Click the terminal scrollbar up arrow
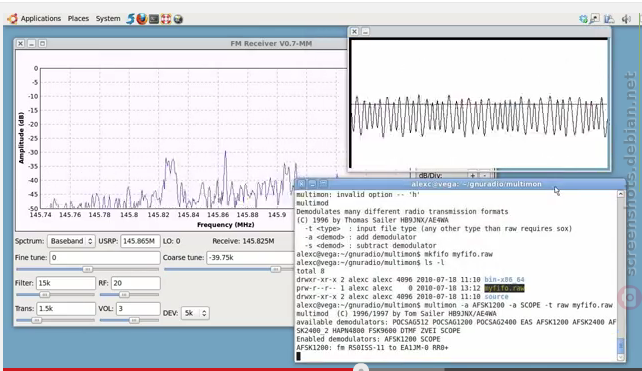The height and width of the screenshot is (371, 642). point(621,194)
